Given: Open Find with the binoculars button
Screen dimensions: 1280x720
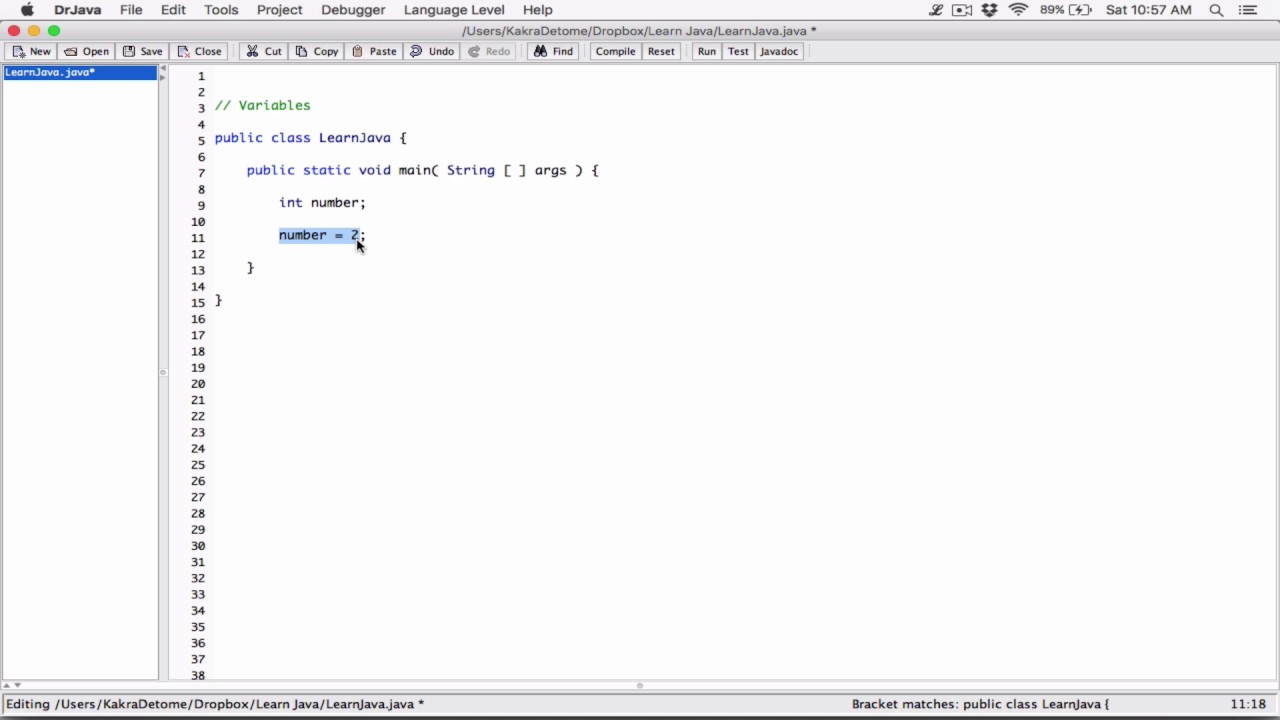Looking at the screenshot, I should pos(553,51).
